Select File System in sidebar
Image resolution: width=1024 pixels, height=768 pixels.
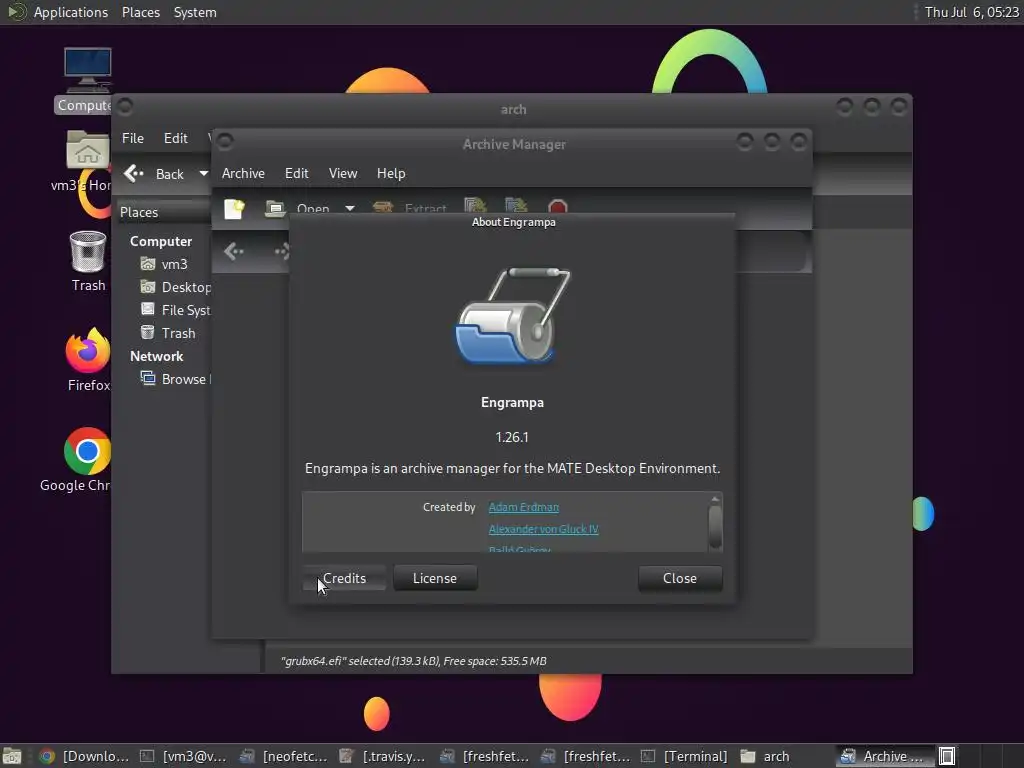click(186, 310)
